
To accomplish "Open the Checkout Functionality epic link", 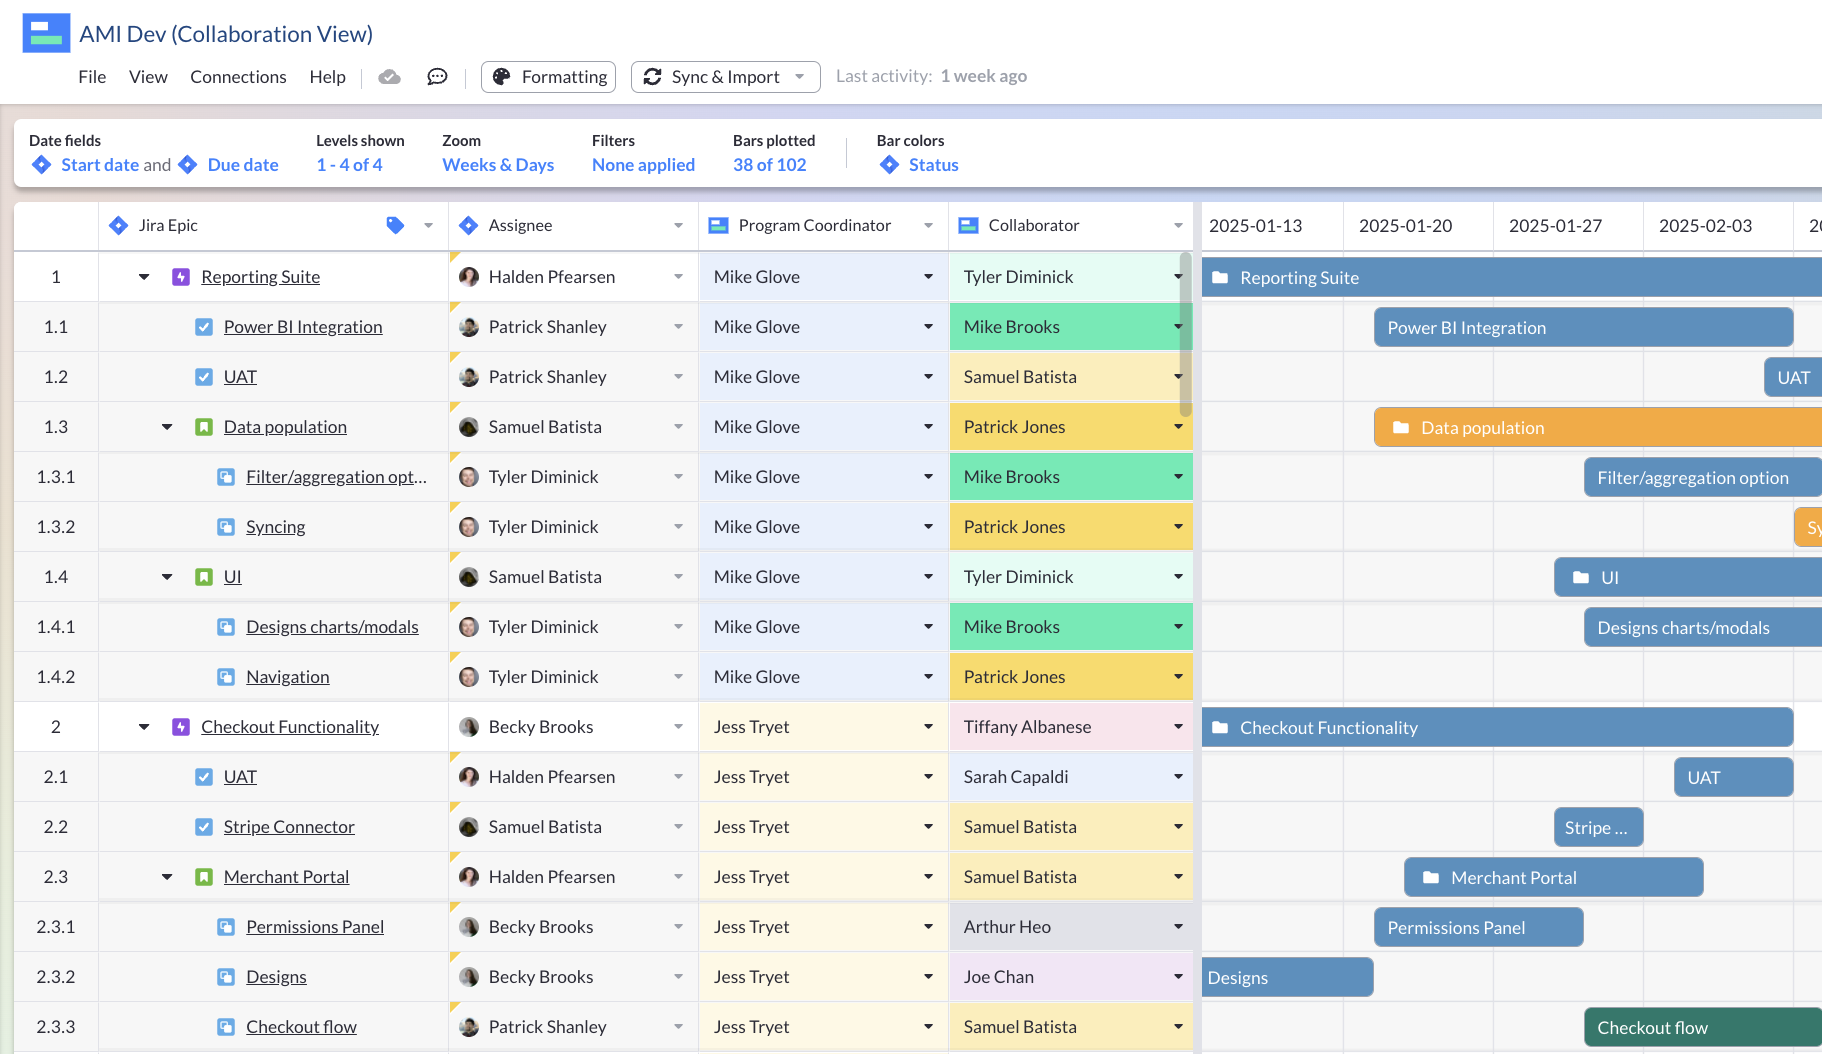I will click(x=290, y=727).
